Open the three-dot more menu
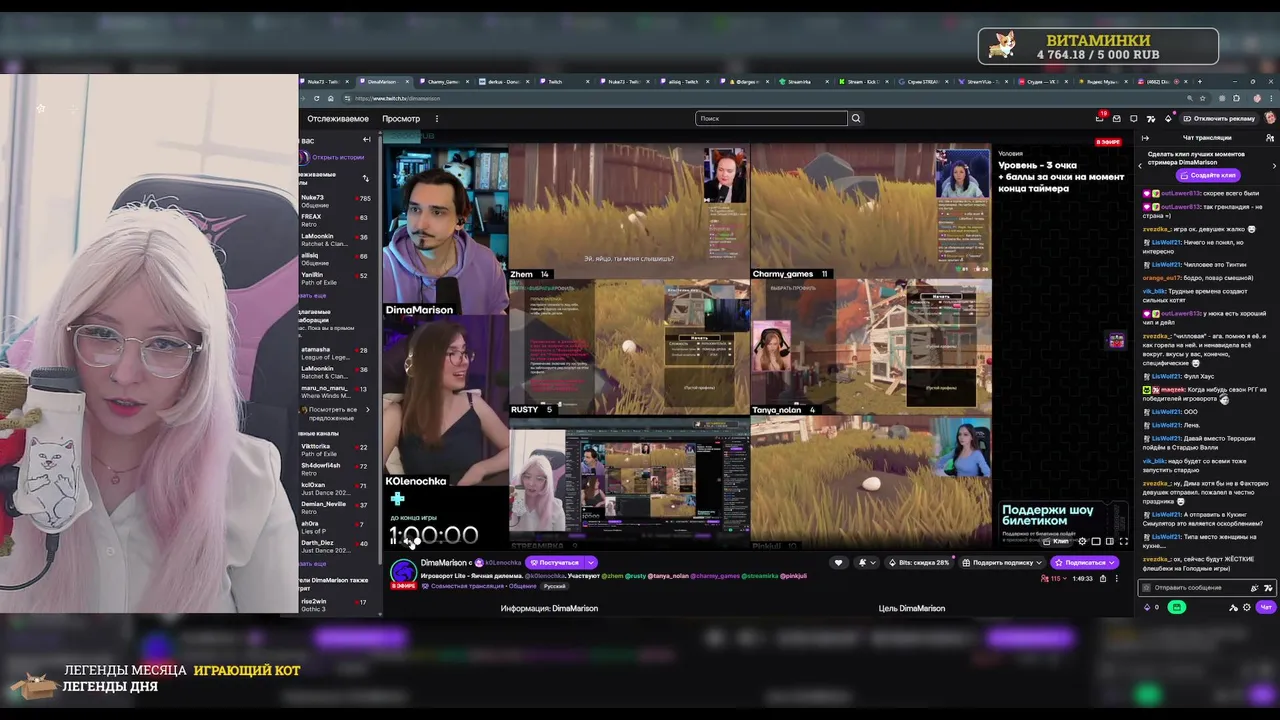 point(437,119)
